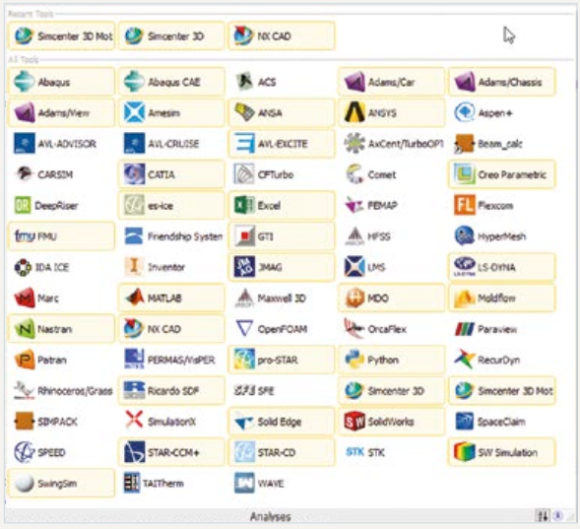Pick the es-ice tool
Screen dimensions: 580x529
pos(172,205)
